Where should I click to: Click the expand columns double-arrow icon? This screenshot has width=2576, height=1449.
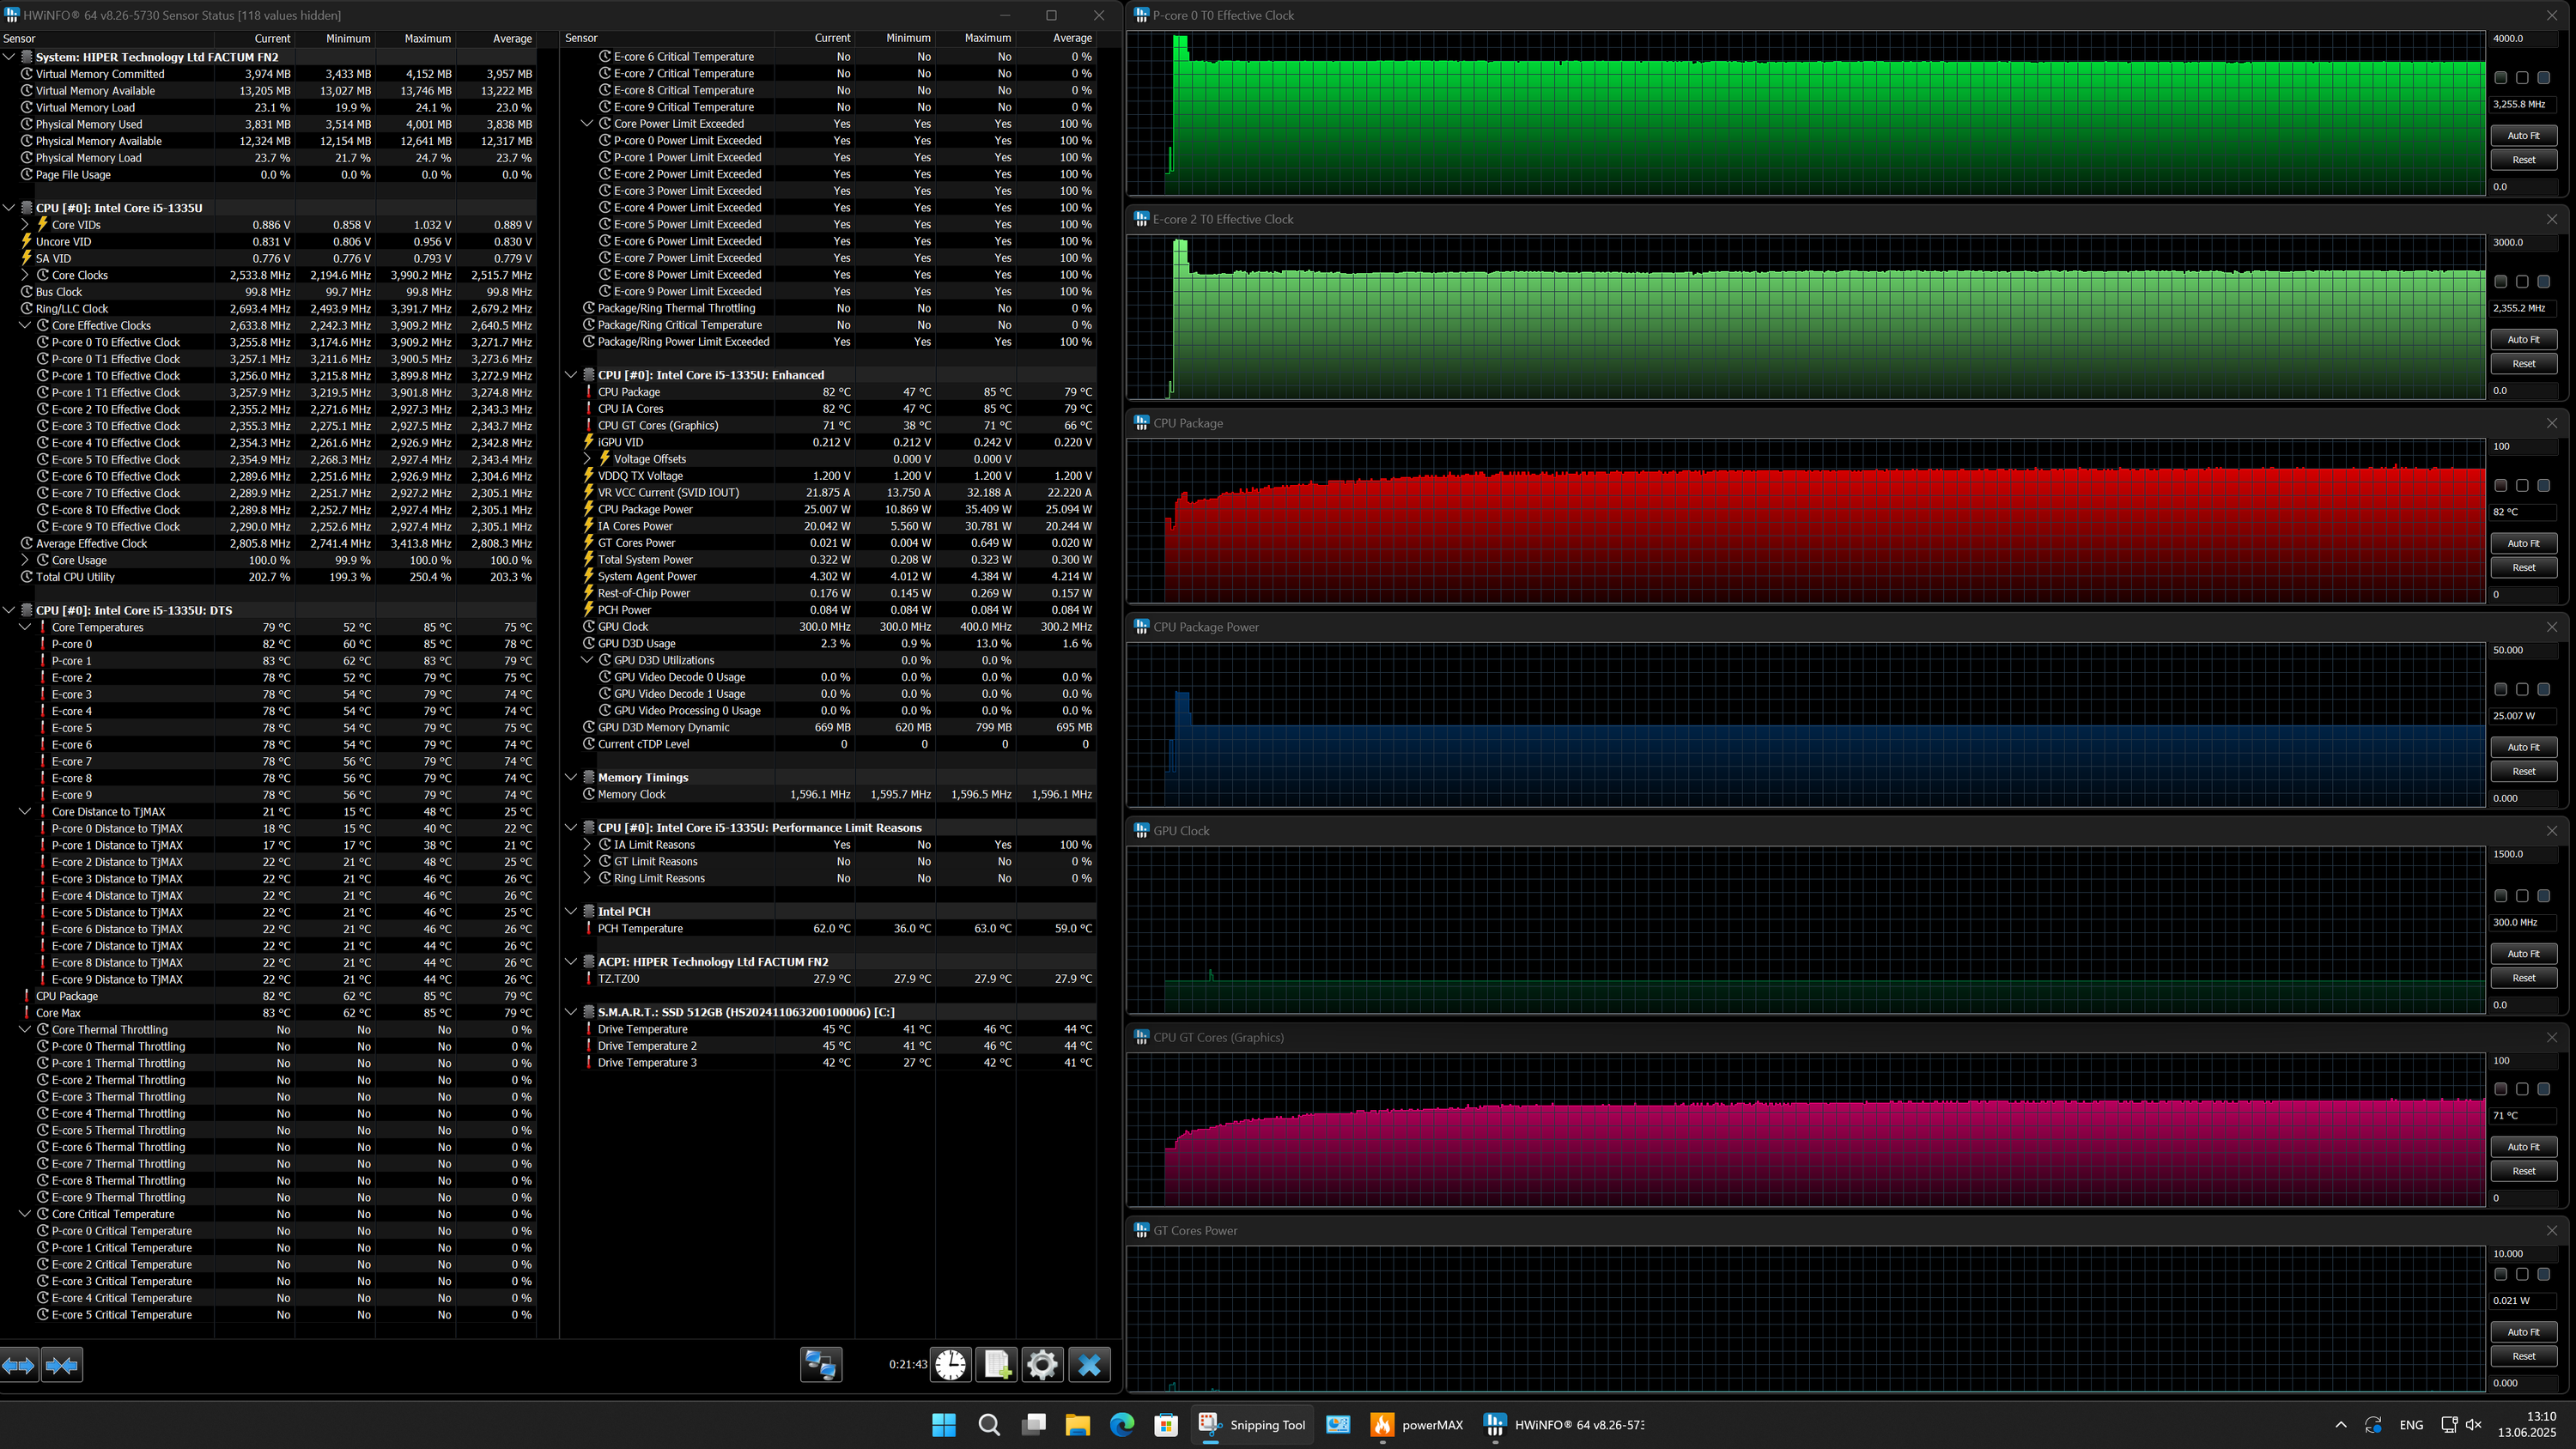19,1365
